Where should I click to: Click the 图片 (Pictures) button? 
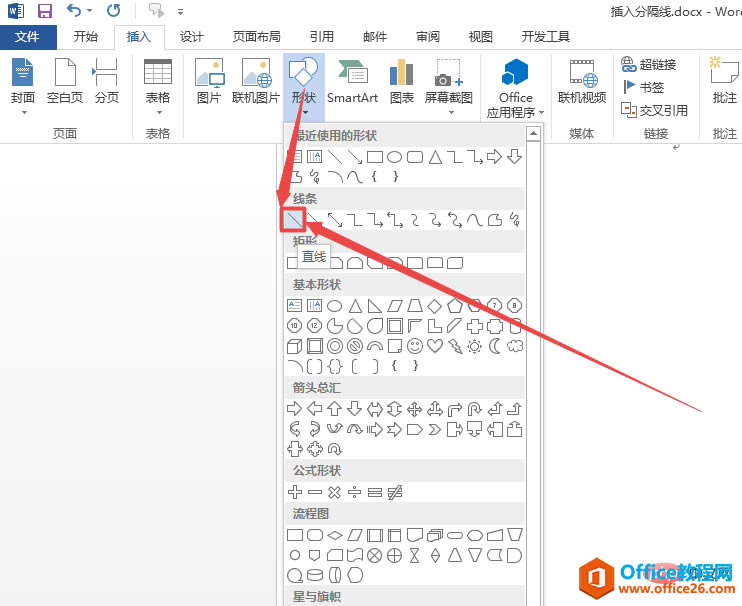(209, 81)
